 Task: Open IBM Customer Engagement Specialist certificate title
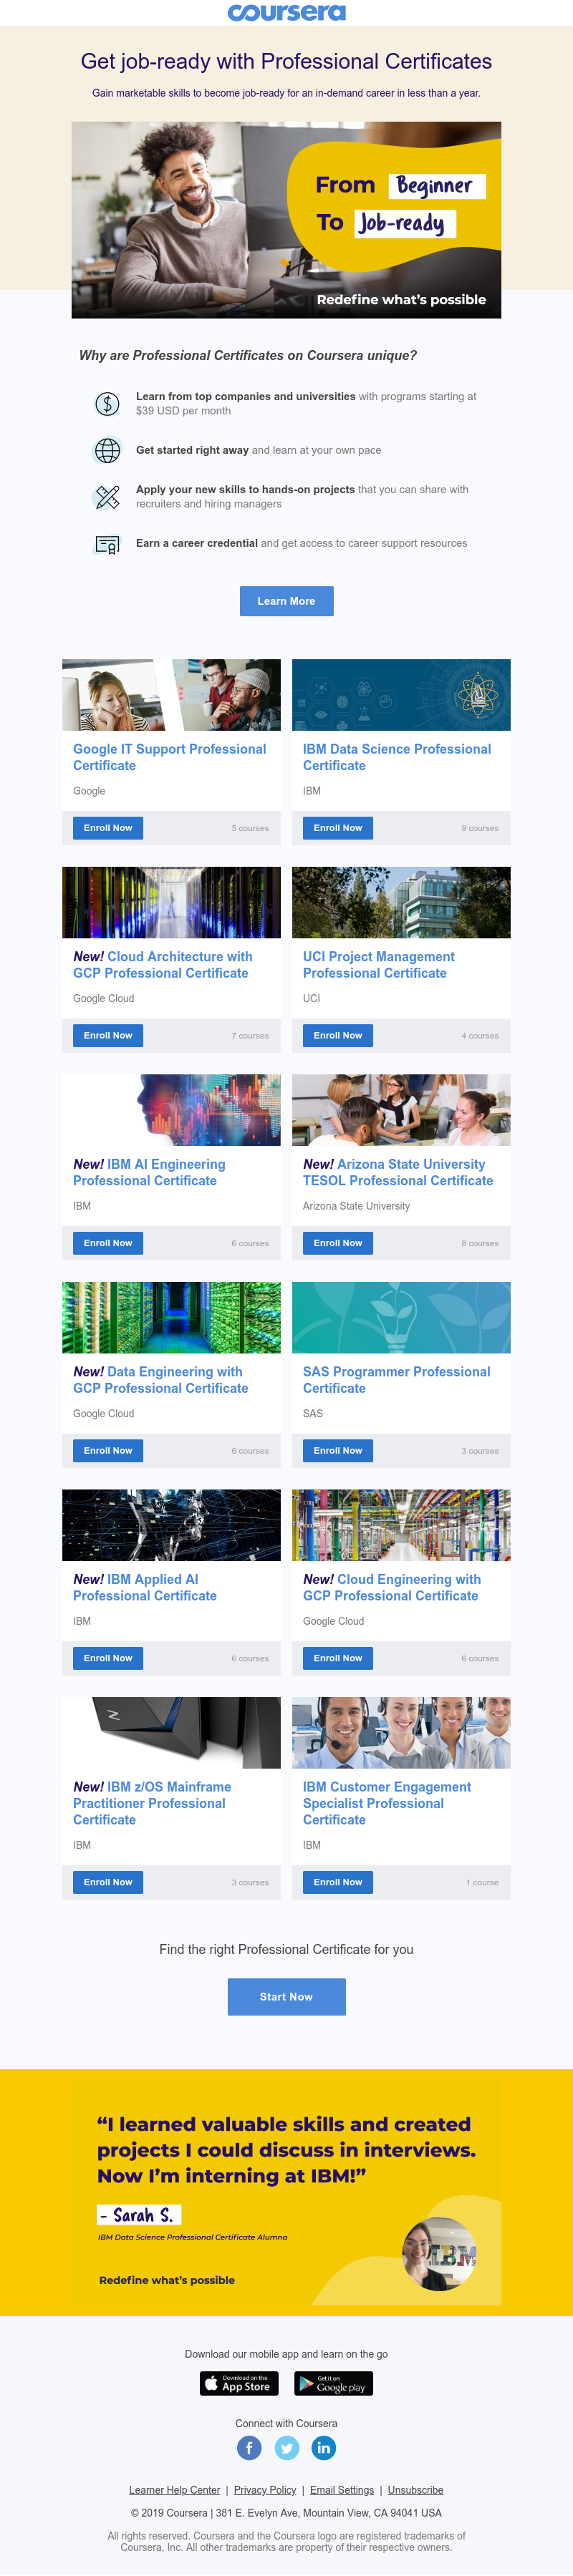(x=387, y=1803)
